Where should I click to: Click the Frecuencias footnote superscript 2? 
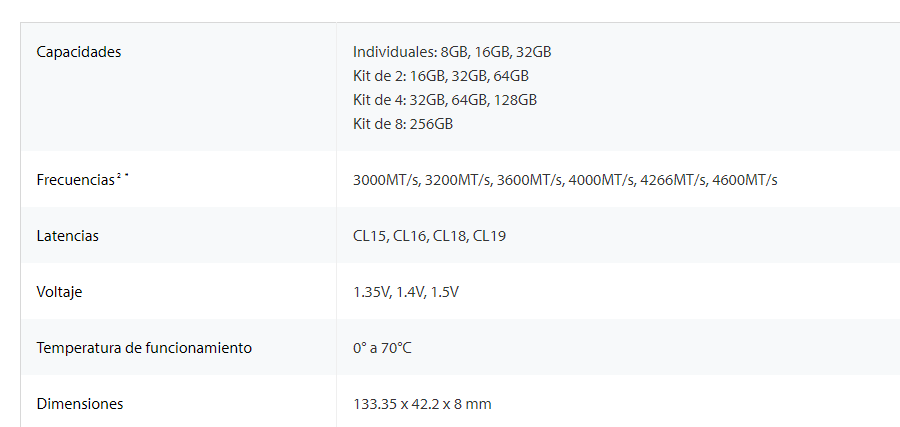pos(119,175)
